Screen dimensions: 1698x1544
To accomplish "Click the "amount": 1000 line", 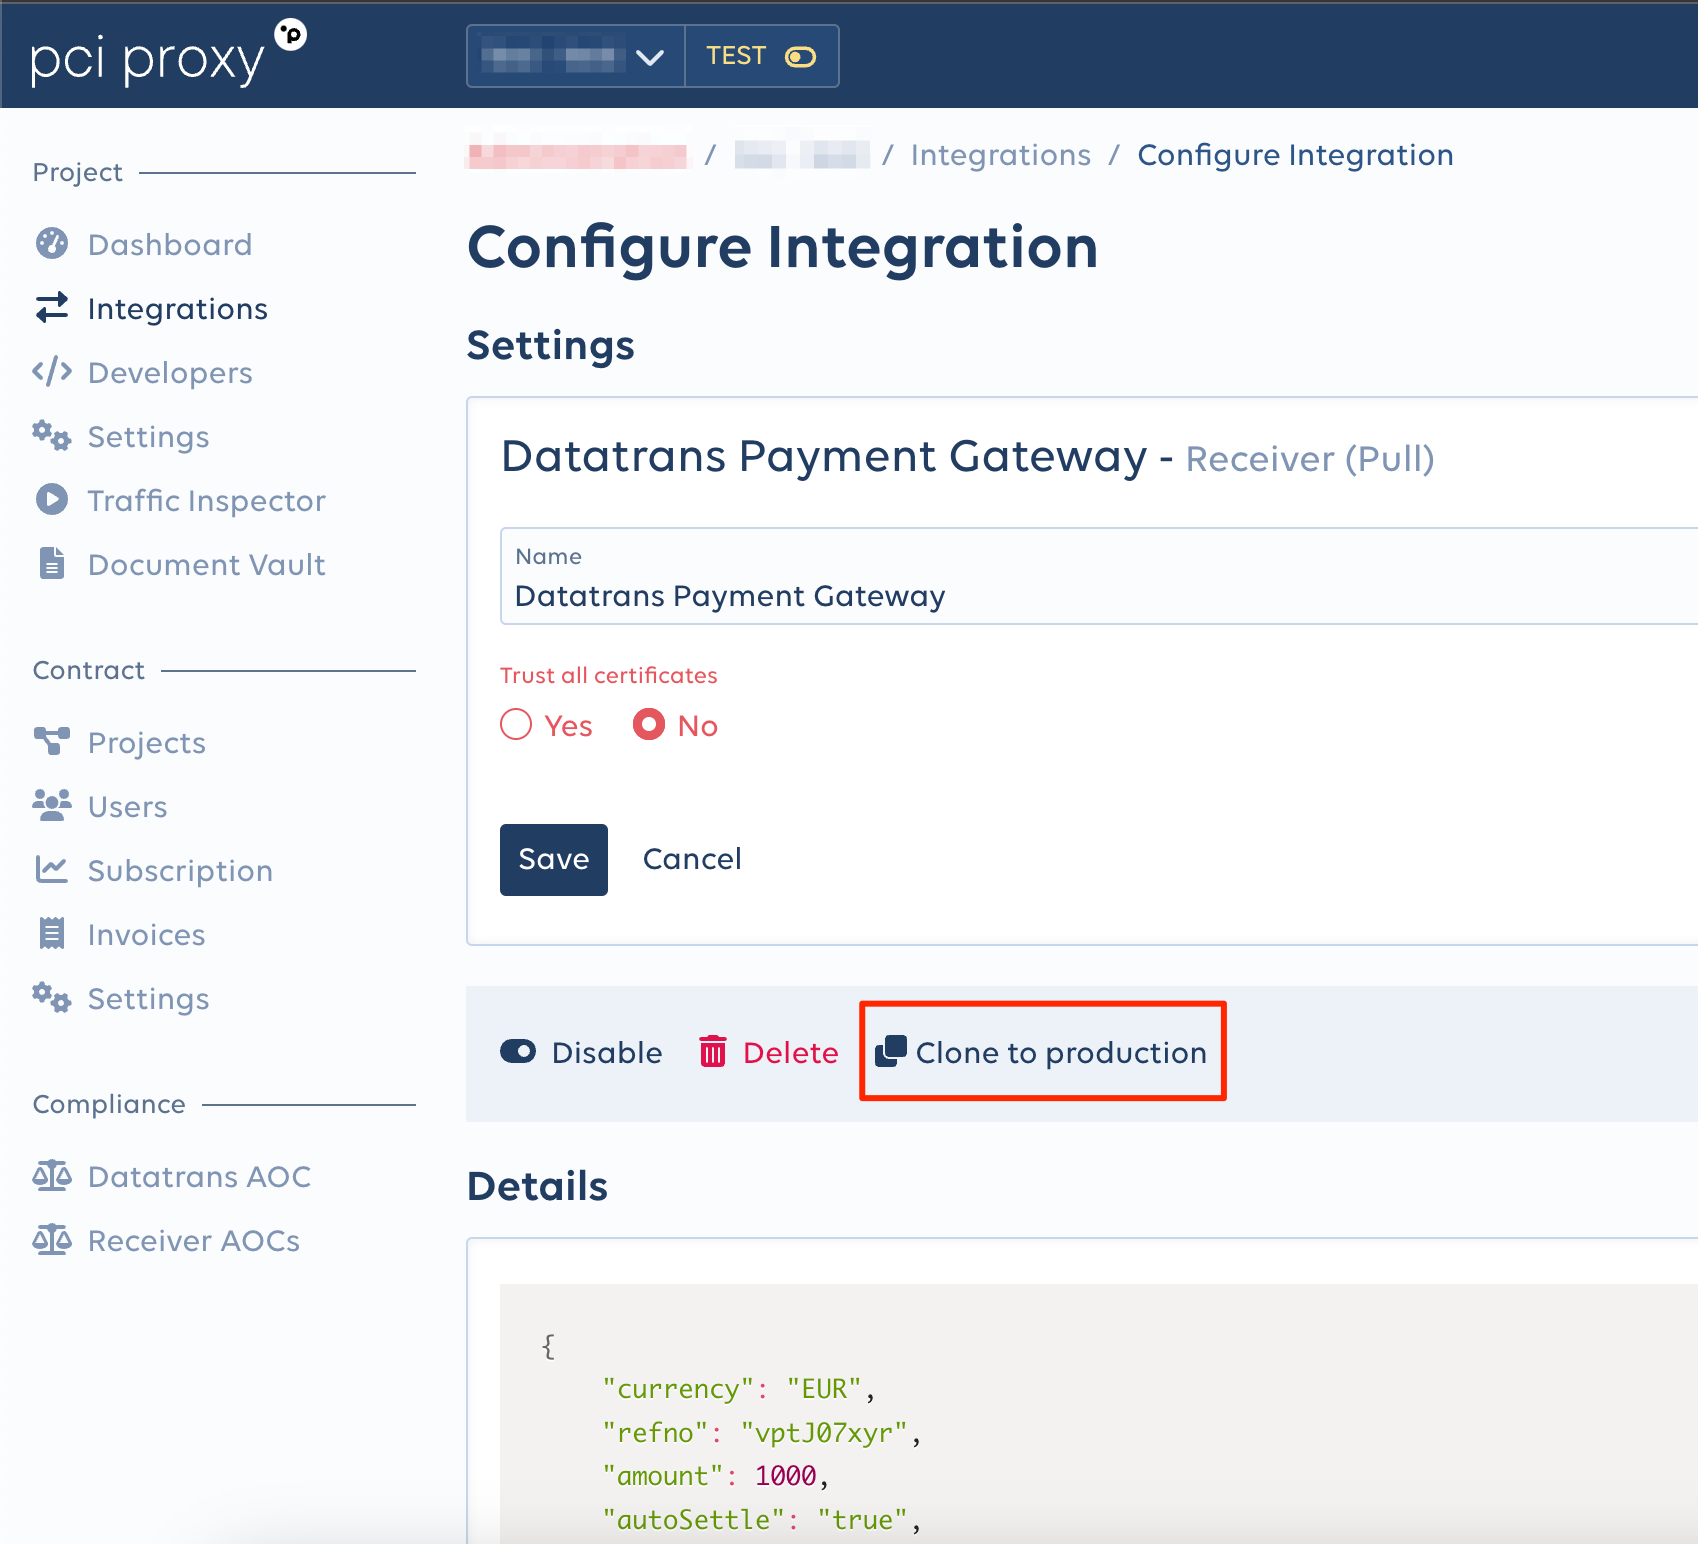I will 716,1476.
